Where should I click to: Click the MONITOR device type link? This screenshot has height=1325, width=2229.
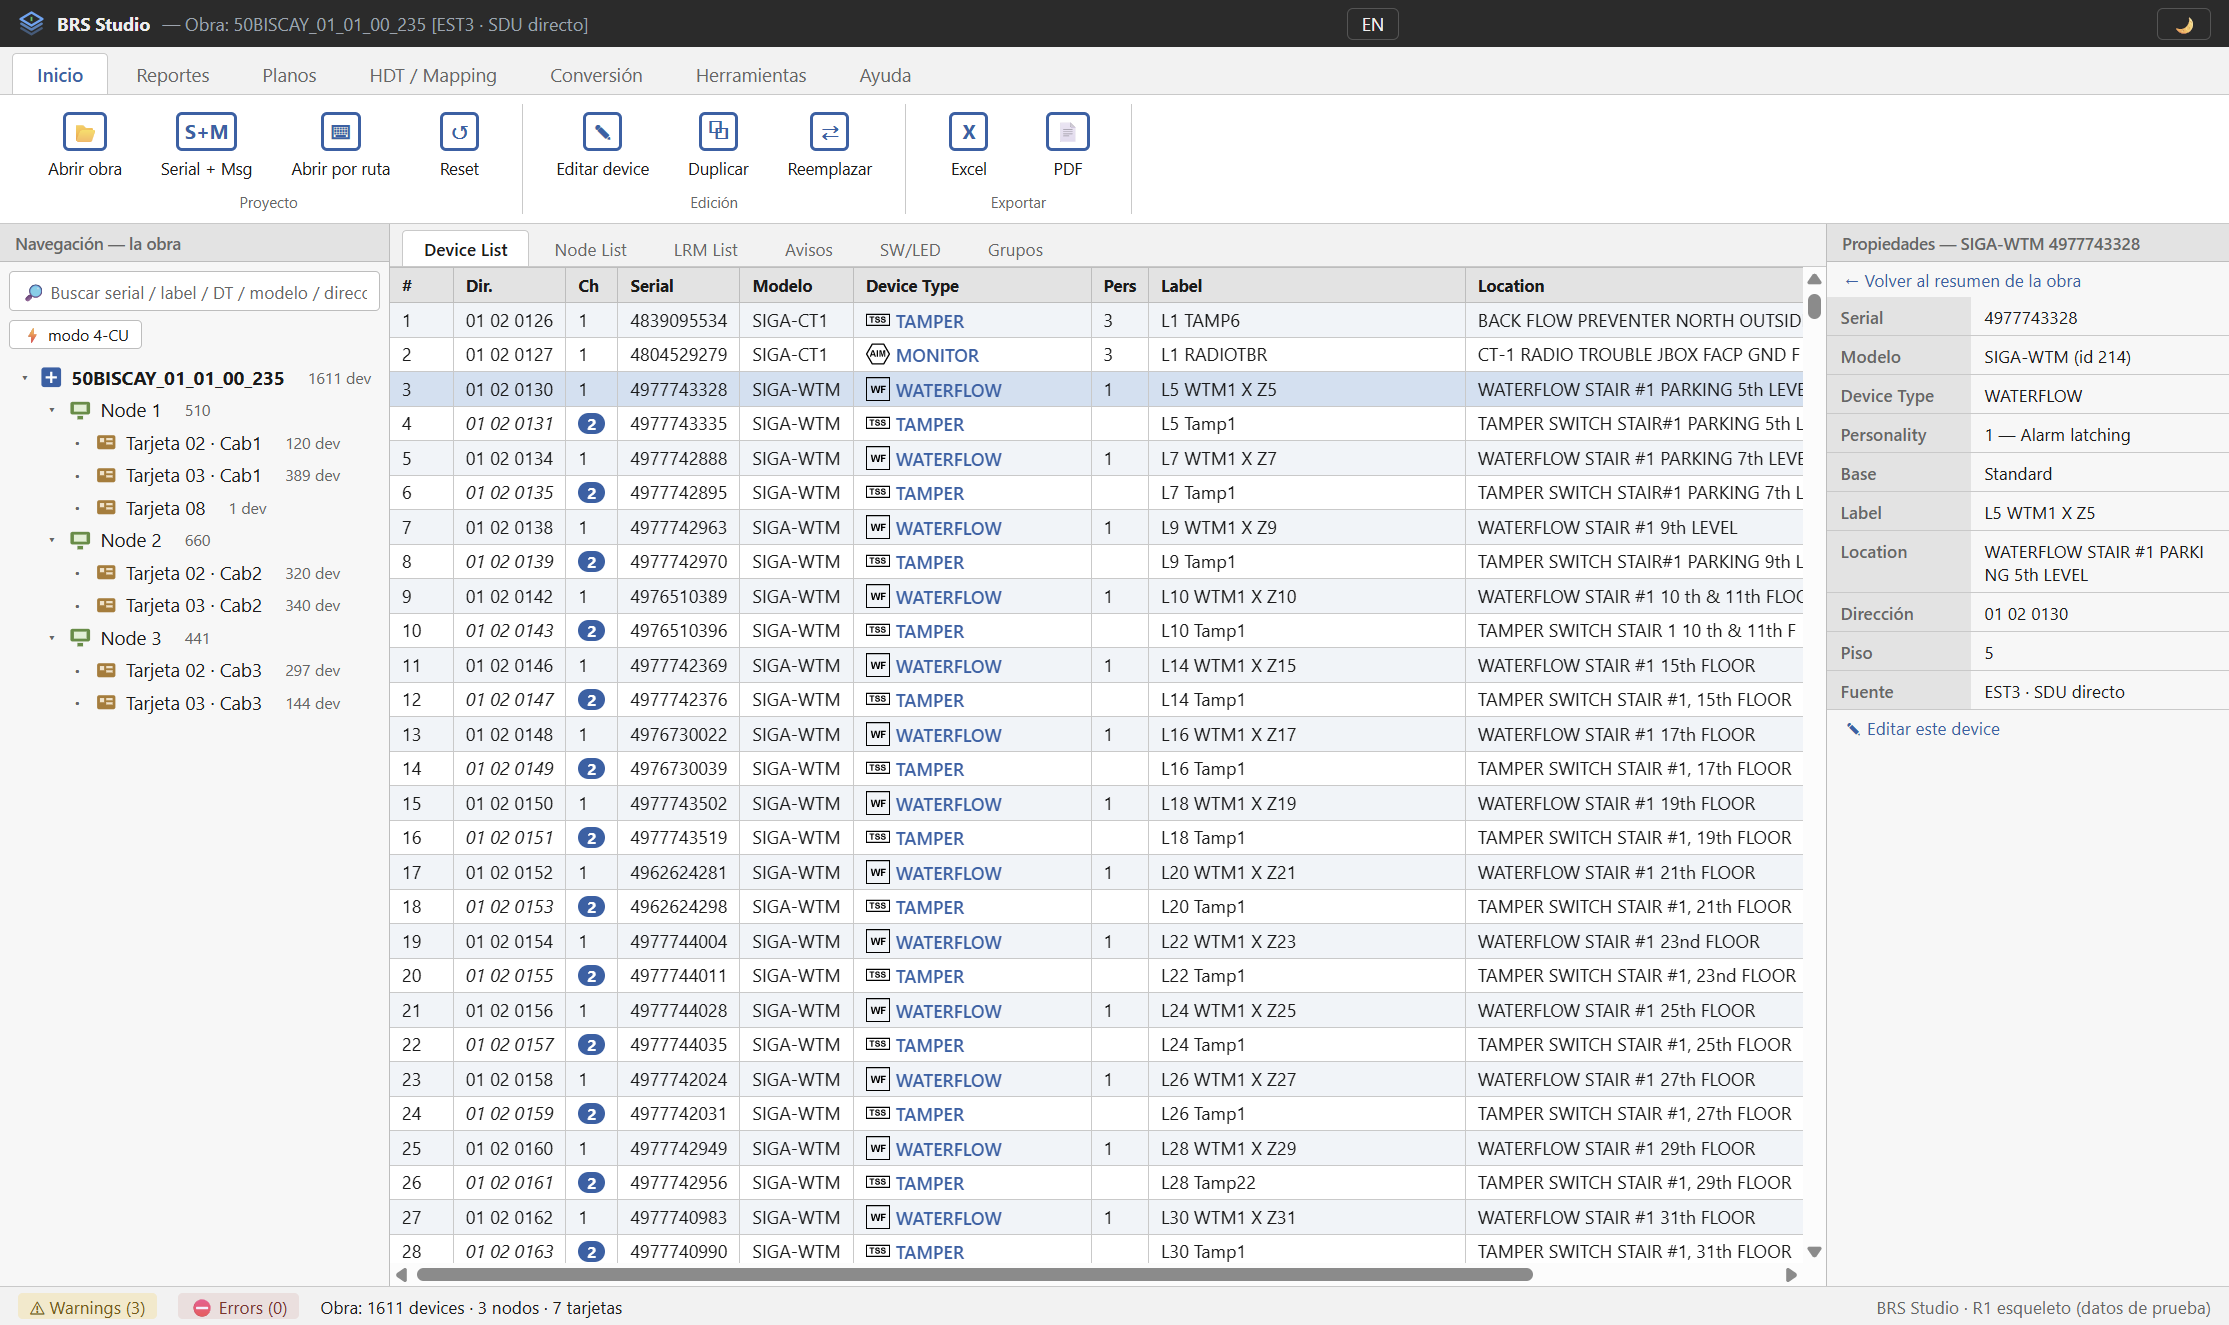(x=937, y=355)
